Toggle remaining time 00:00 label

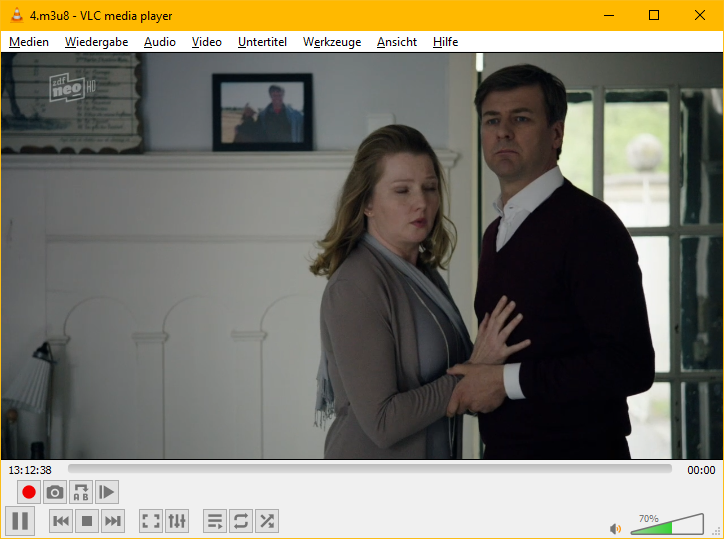[701, 470]
